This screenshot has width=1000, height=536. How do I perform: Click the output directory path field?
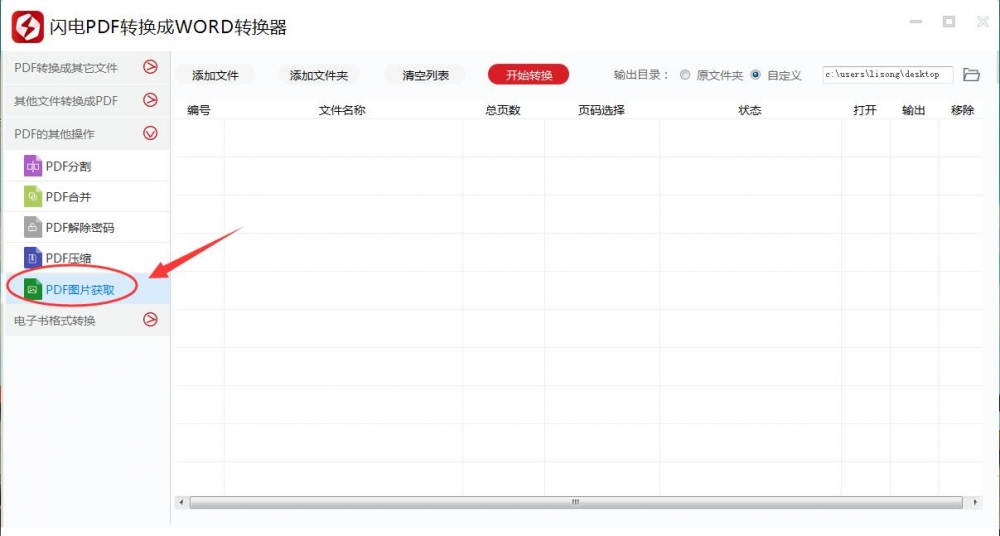[x=887, y=75]
